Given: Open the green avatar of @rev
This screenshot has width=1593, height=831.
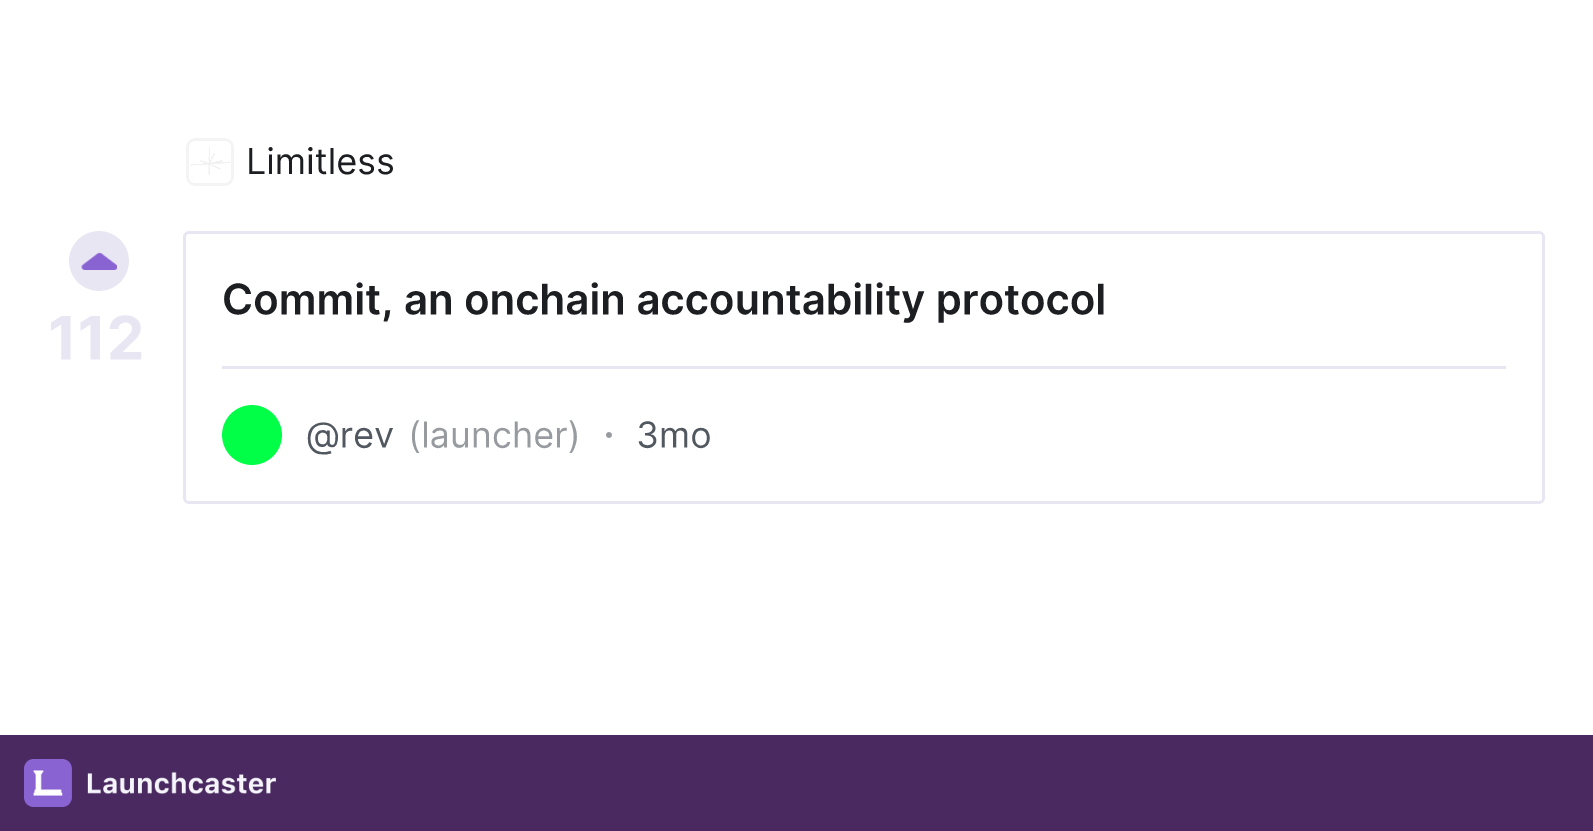Looking at the screenshot, I should click(252, 435).
